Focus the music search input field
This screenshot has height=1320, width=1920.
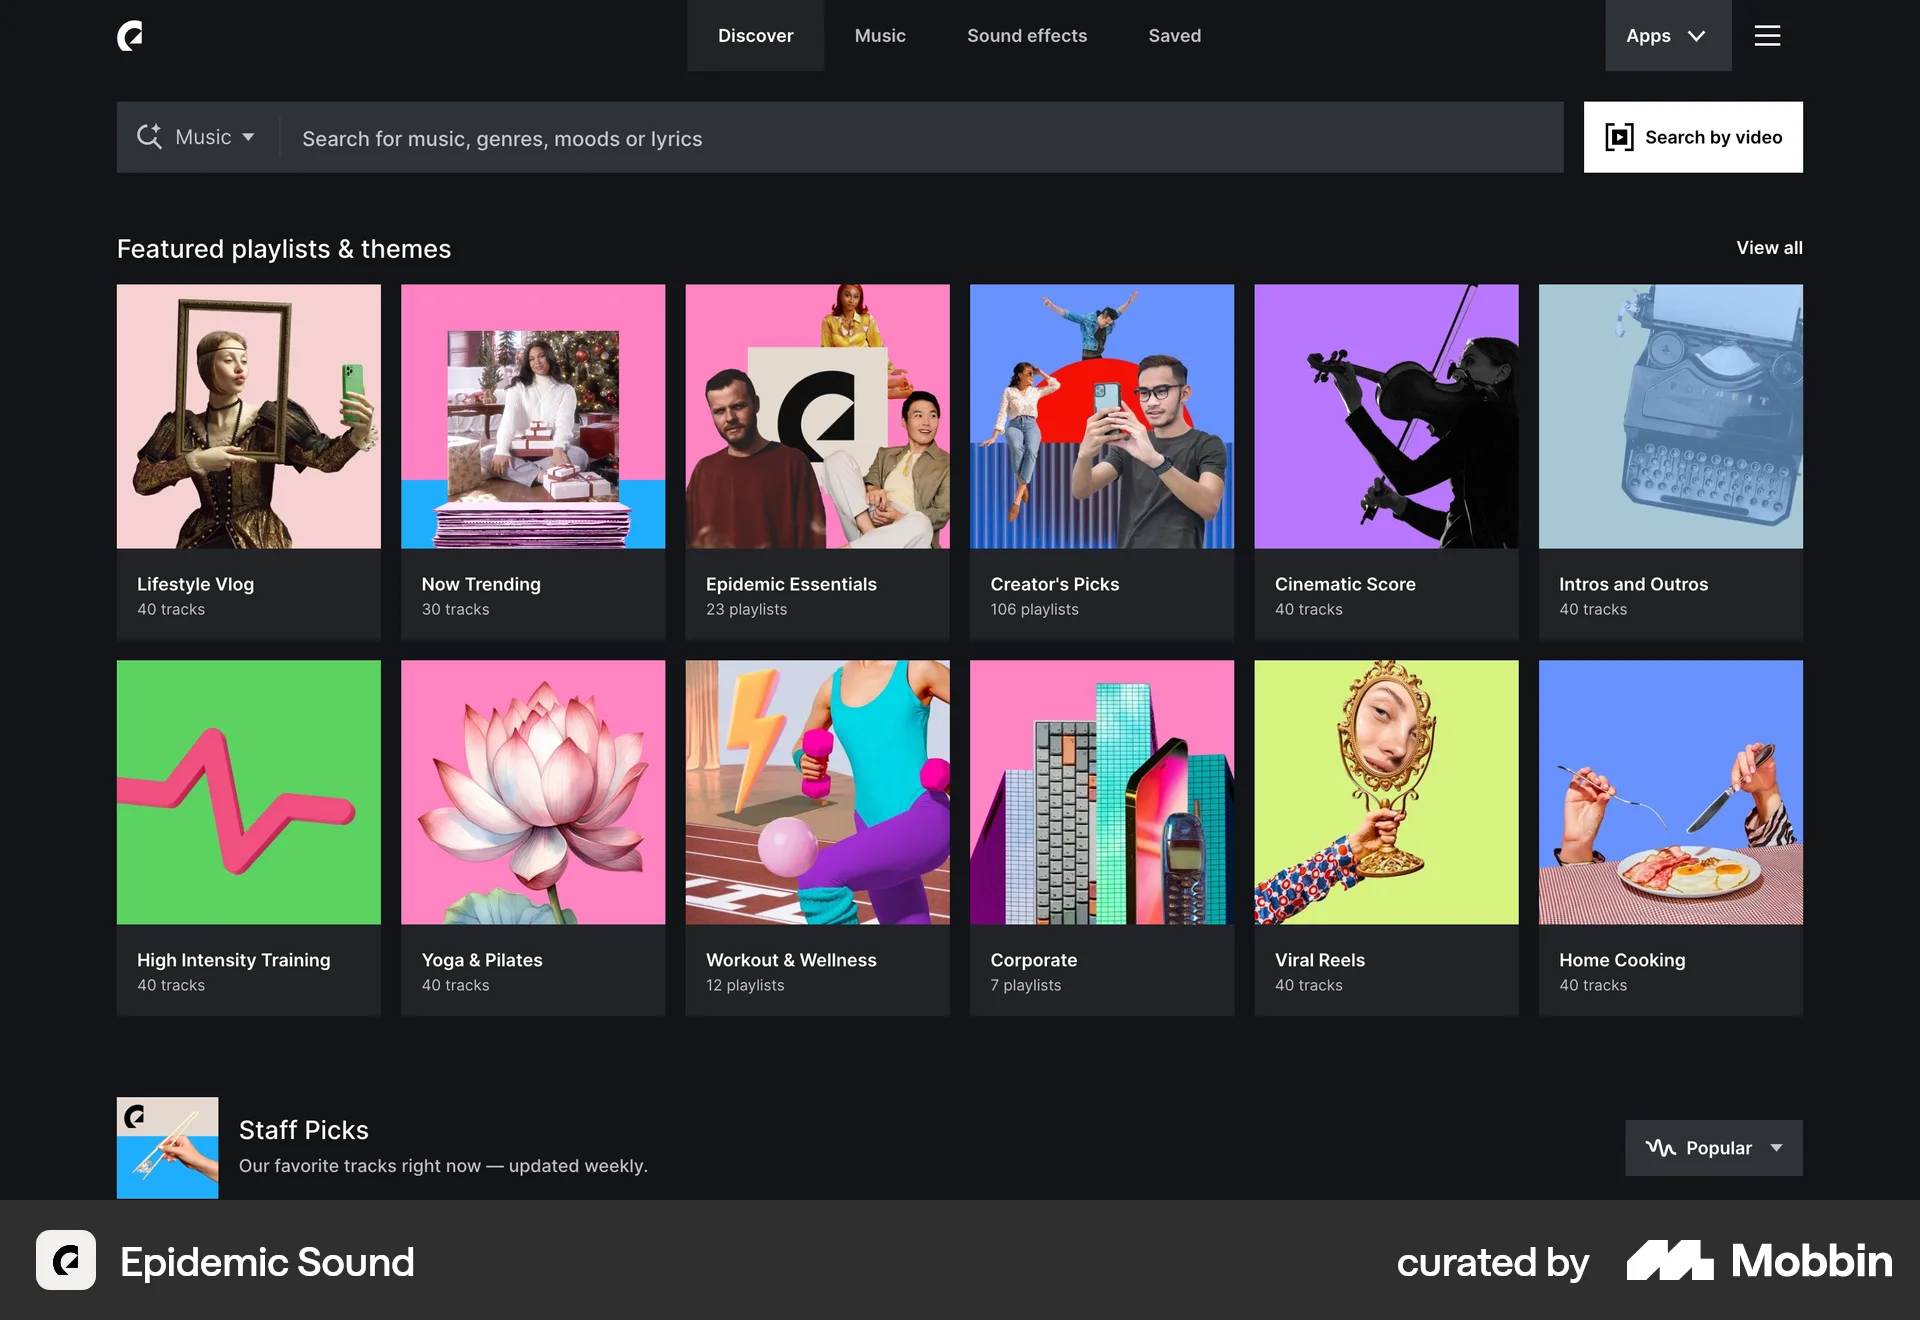click(x=920, y=138)
